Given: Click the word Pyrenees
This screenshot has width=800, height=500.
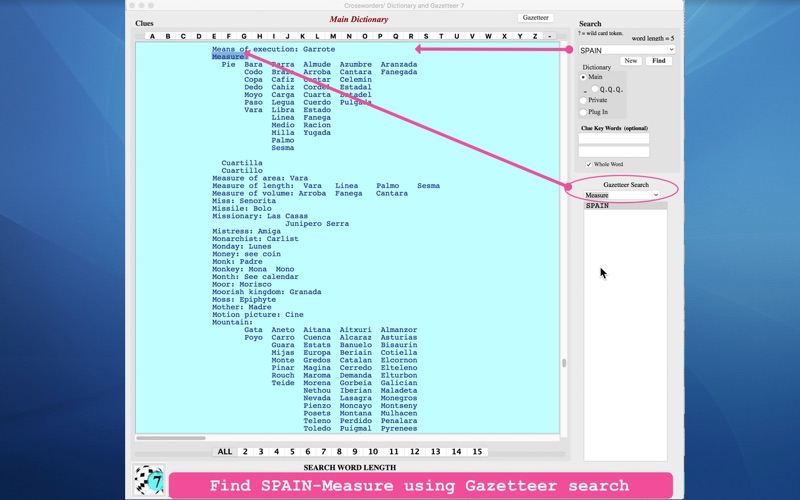Looking at the screenshot, I should coord(398,429).
